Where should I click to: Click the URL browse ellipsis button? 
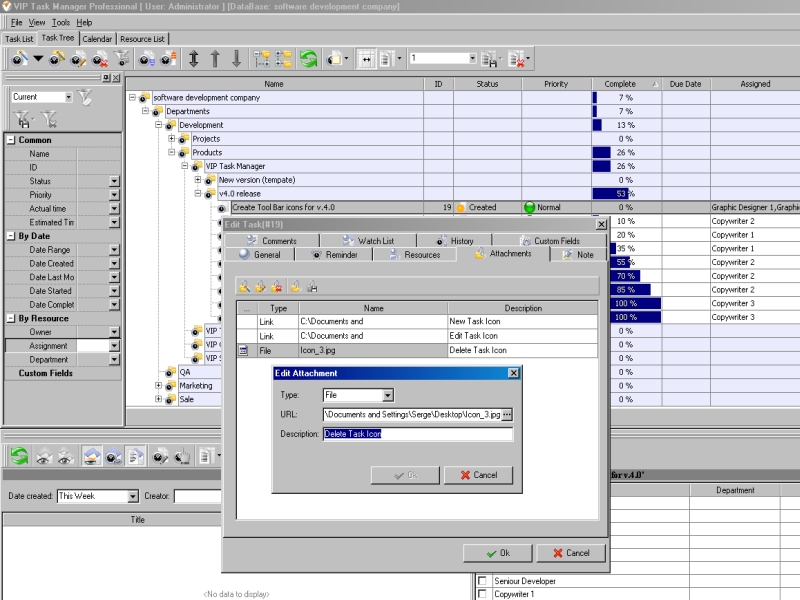pyautogui.click(x=507, y=415)
